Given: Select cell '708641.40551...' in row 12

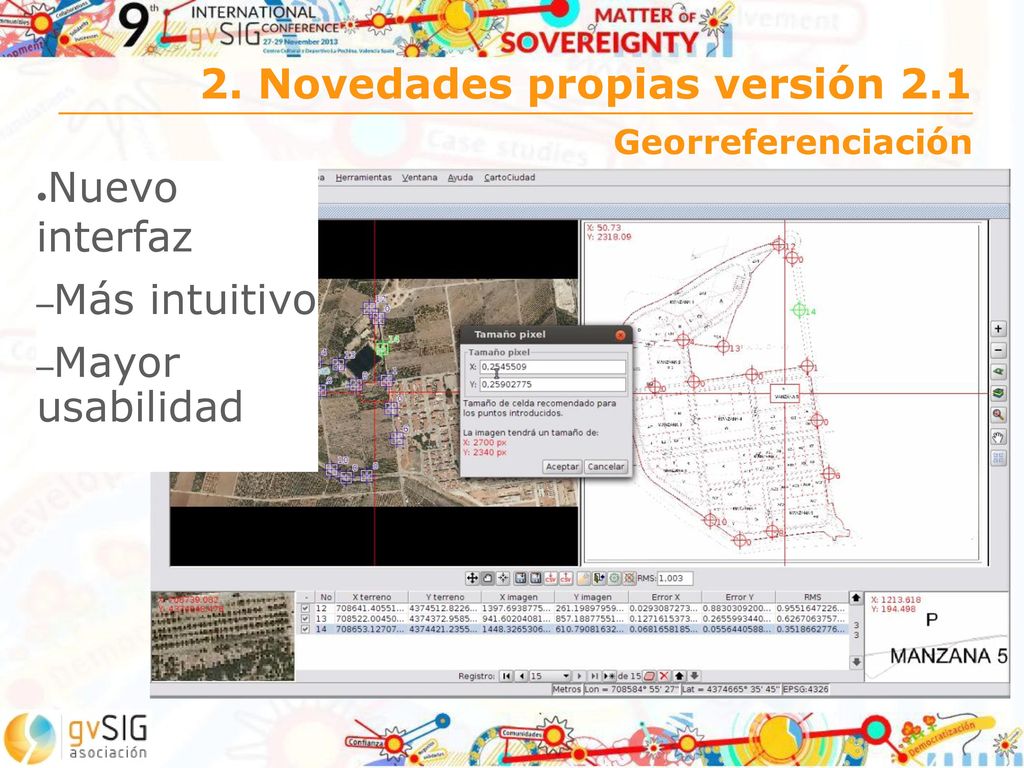Looking at the screenshot, I should [370, 608].
